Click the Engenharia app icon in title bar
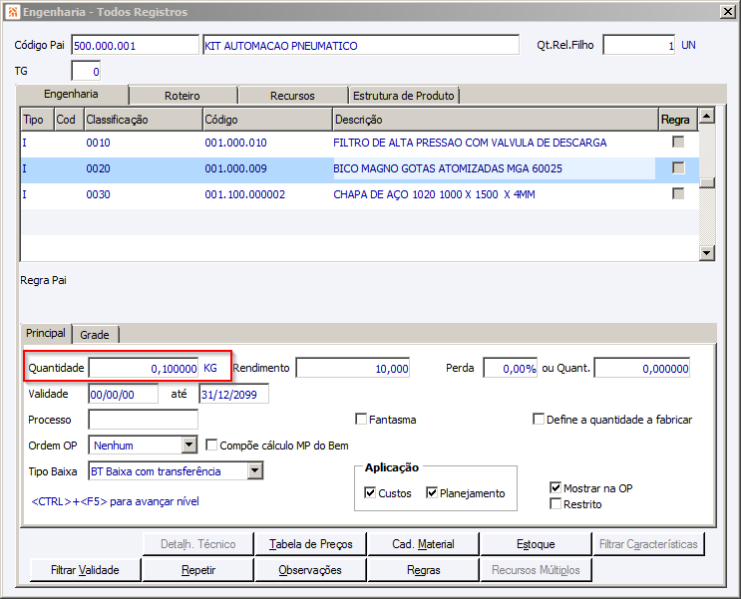Viewport: 741px width, 599px height. 11,11
